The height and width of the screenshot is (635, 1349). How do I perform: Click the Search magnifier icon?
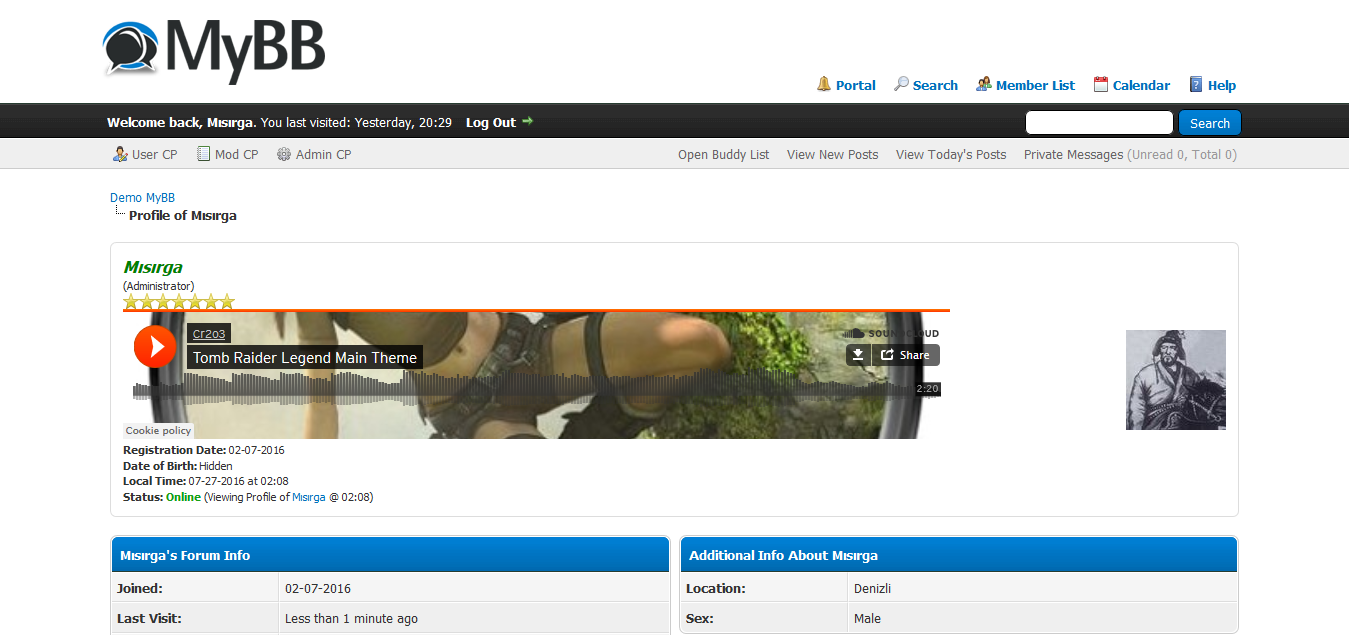tap(902, 85)
